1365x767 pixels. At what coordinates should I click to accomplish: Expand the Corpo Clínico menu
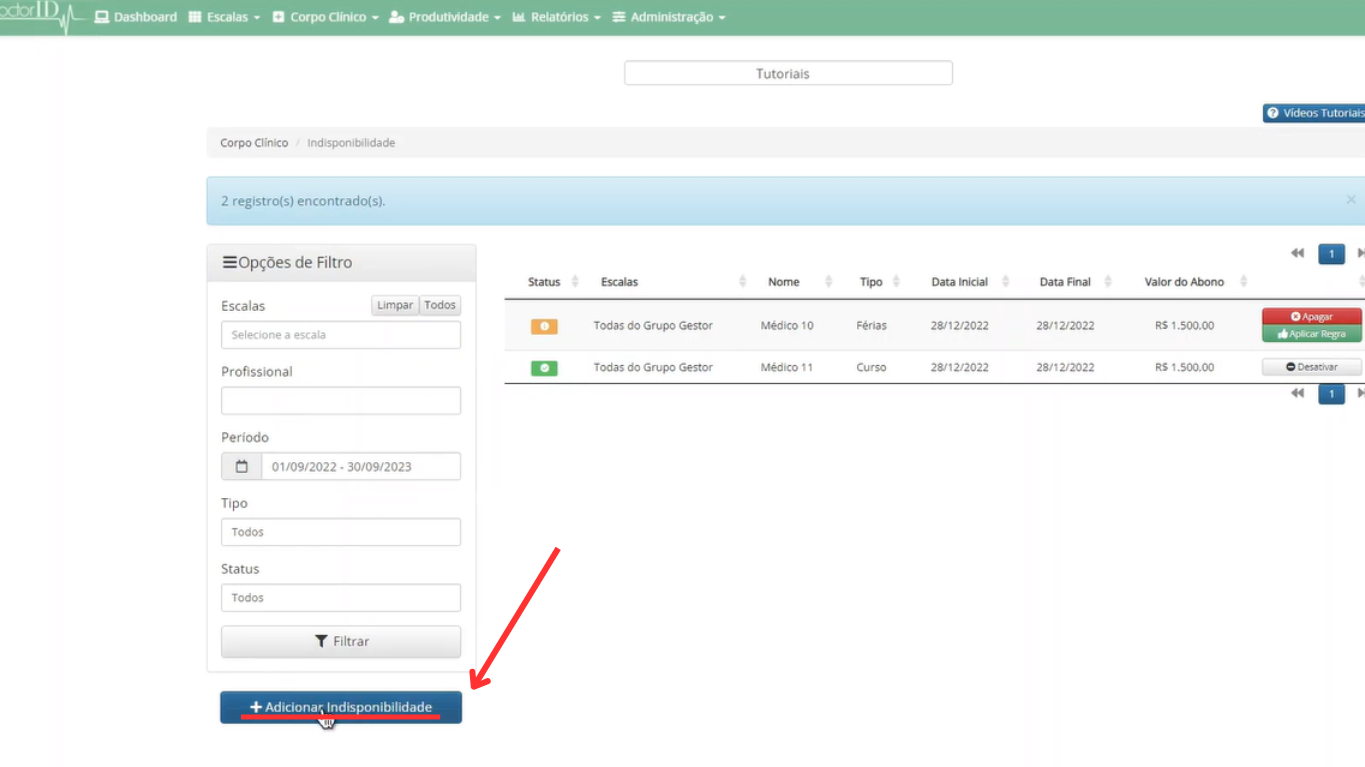(x=326, y=17)
